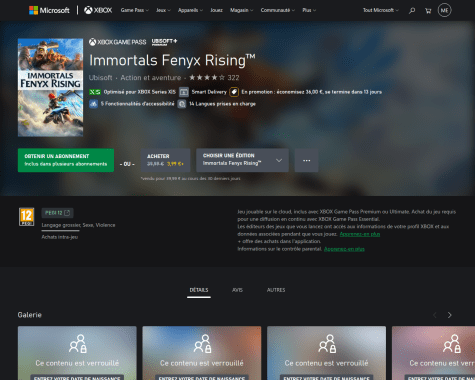The image size is (475, 380).
Task: Click the Acheter button
Action: (165, 160)
